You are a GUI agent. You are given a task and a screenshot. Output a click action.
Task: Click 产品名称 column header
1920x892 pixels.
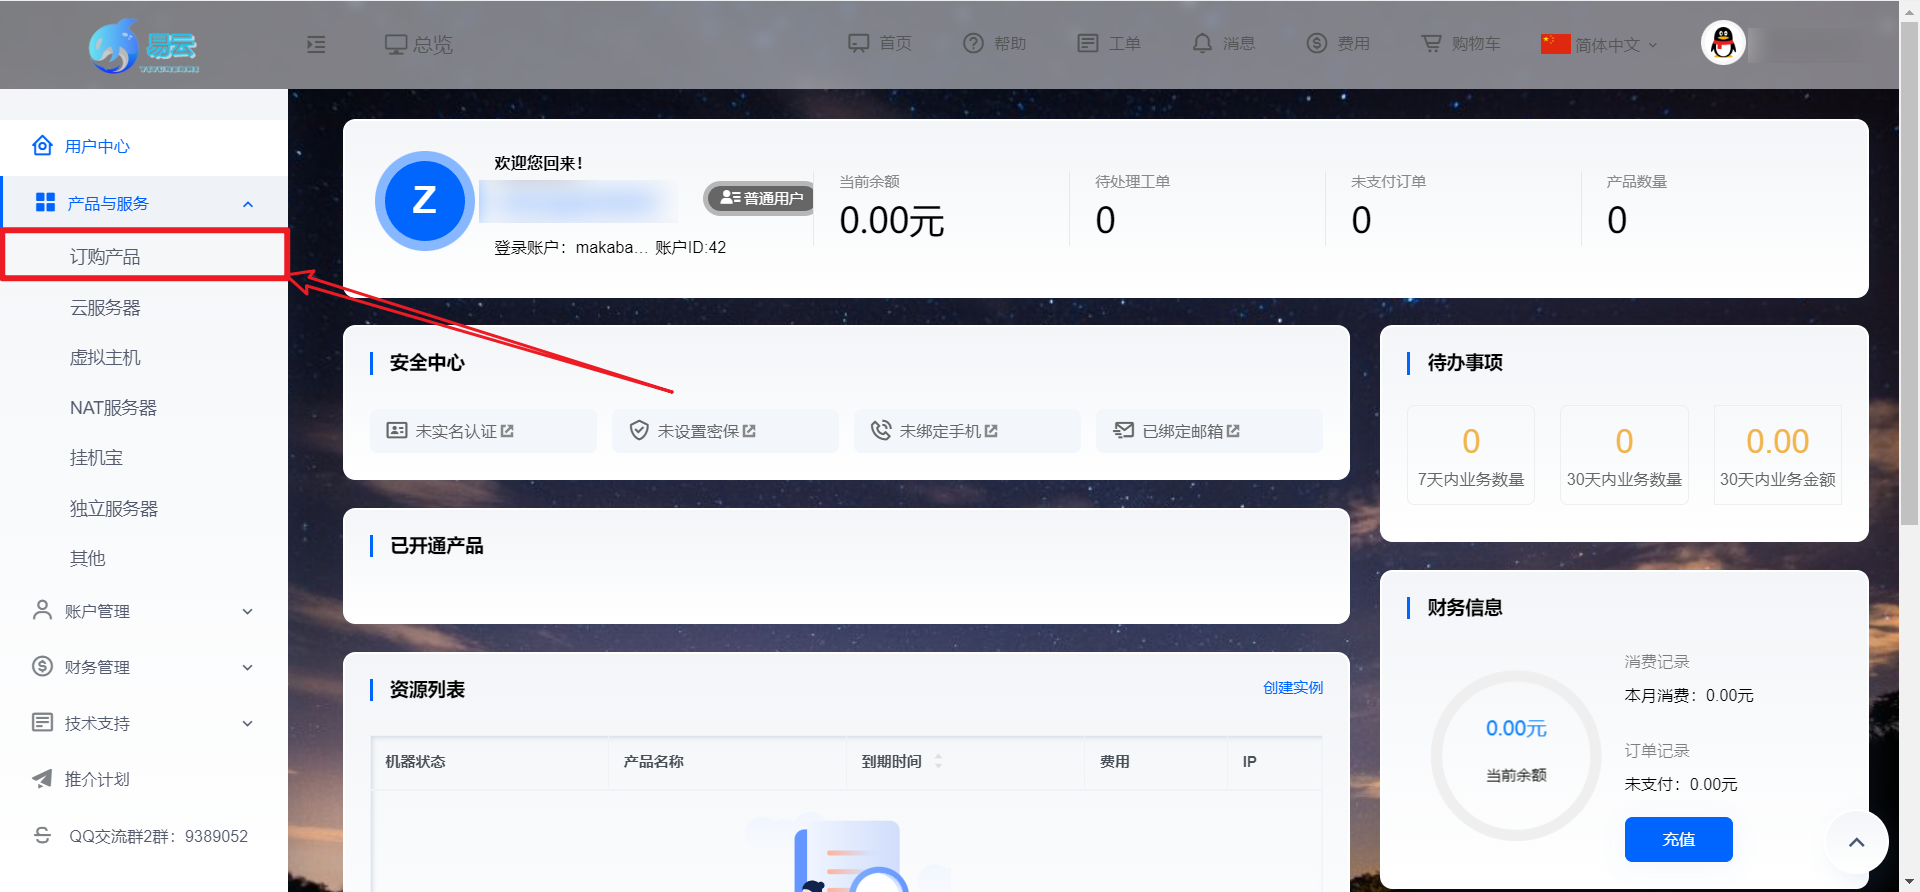654,762
